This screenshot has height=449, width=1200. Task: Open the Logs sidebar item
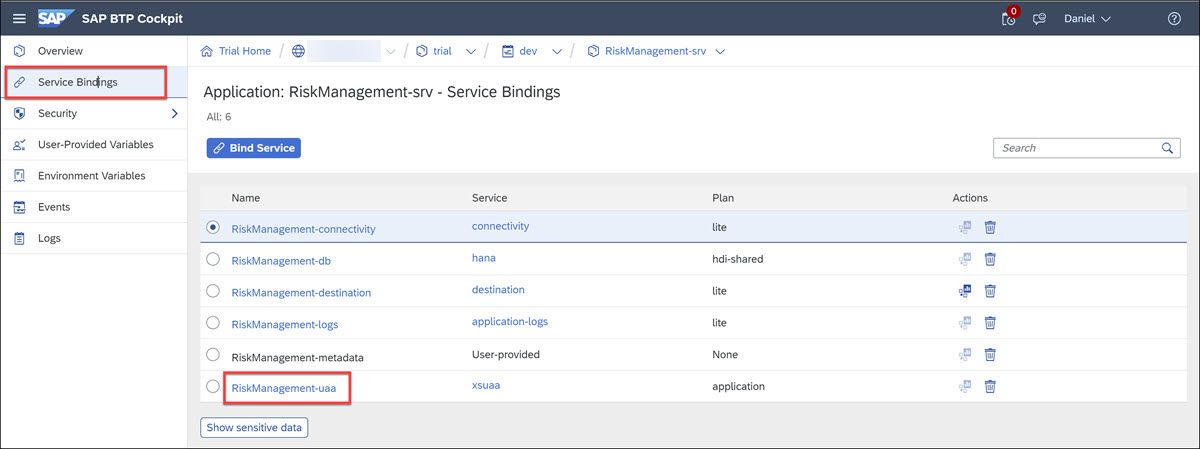[x=94, y=238]
